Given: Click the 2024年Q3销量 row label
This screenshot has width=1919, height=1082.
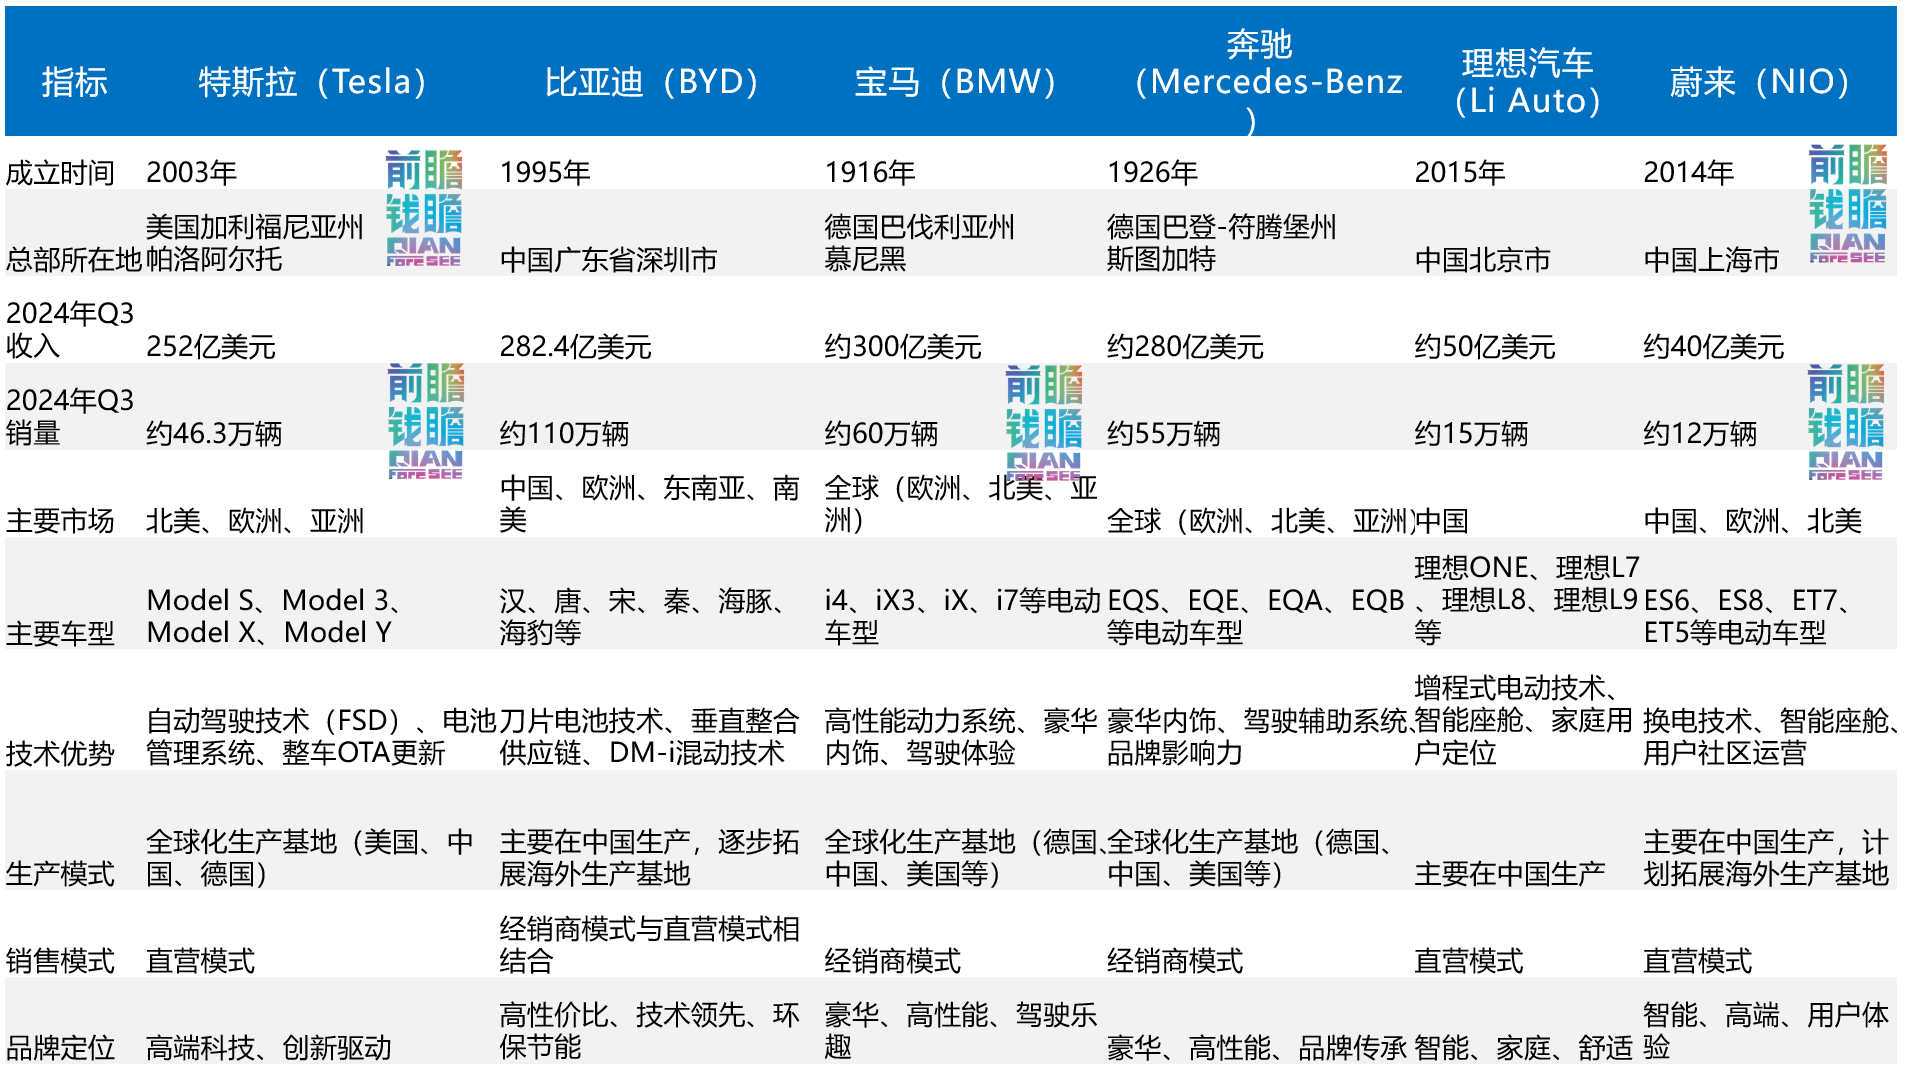Looking at the screenshot, I should pyautogui.click(x=70, y=417).
